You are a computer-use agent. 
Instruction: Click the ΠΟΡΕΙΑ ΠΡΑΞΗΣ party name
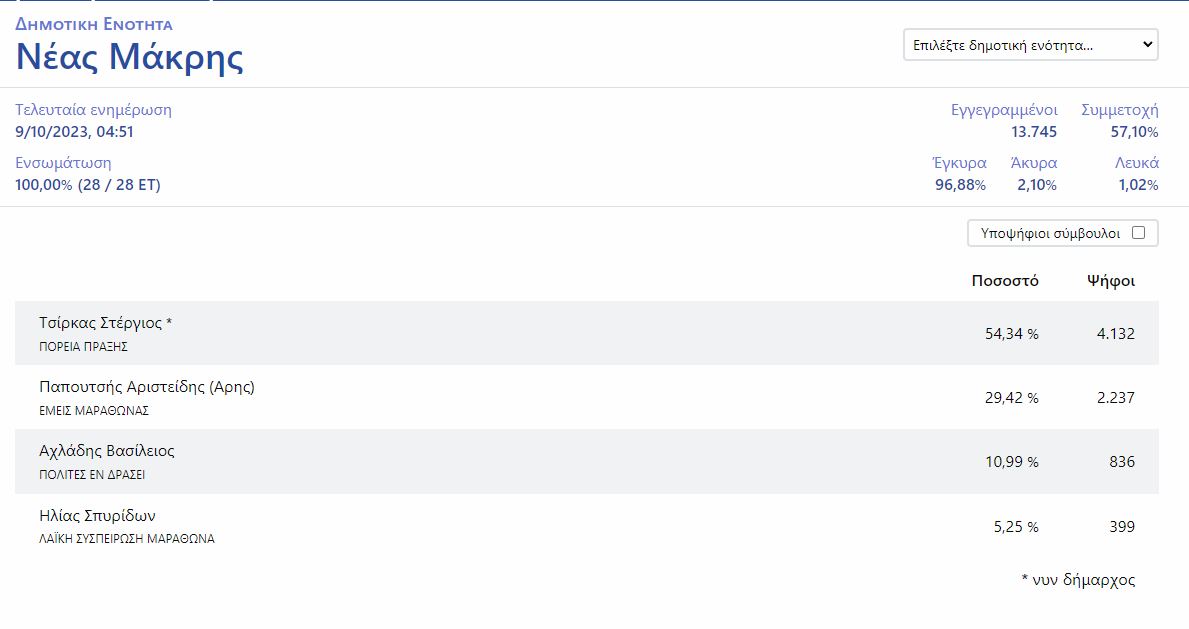point(83,347)
